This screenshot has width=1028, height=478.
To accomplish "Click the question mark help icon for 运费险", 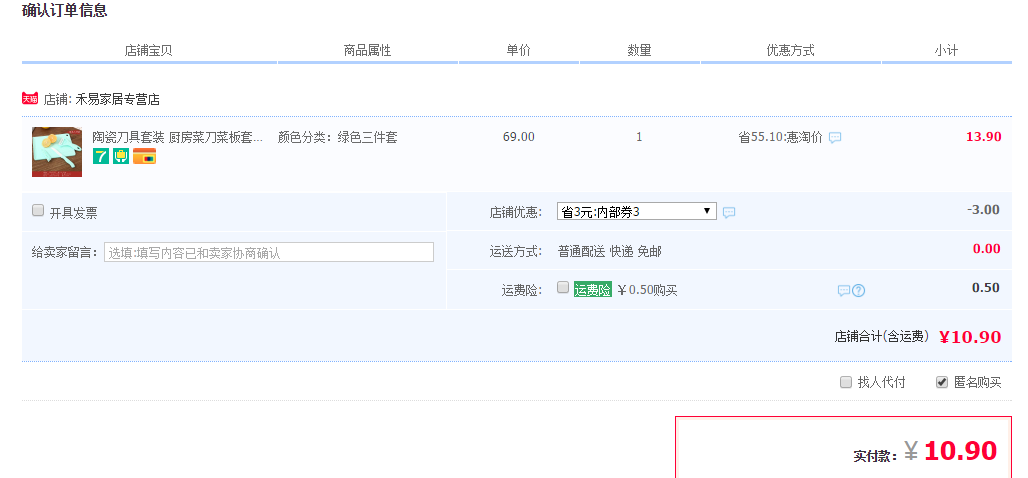I will [x=858, y=290].
